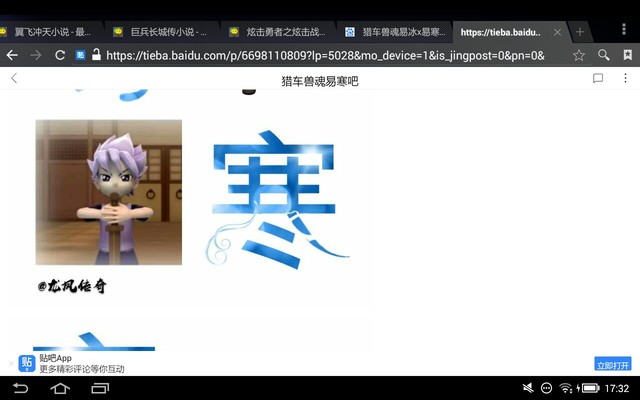Click the 贴吧App logo icon in banner
The image size is (640, 400).
click(x=27, y=363)
